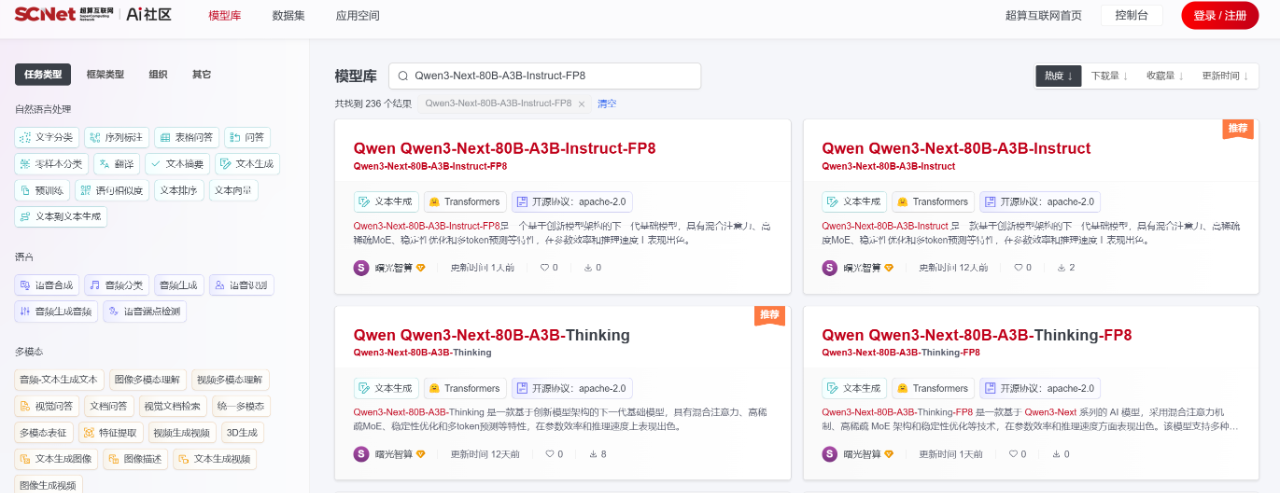Click verified badge on Qwen3-Next-80B-A3B-Instruct-FP8 card
The image size is (1280, 493).
click(x=421, y=268)
